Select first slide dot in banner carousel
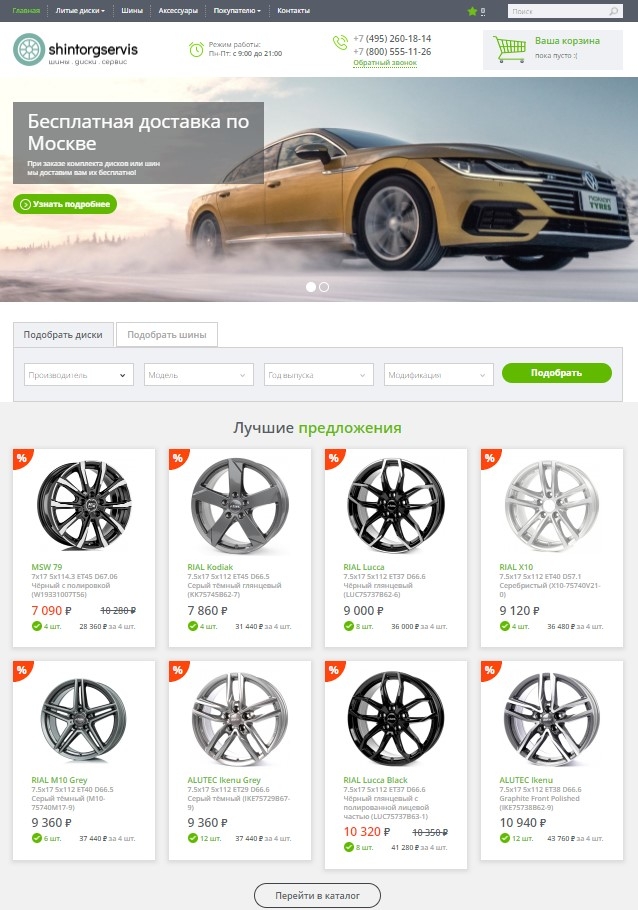 coord(311,287)
